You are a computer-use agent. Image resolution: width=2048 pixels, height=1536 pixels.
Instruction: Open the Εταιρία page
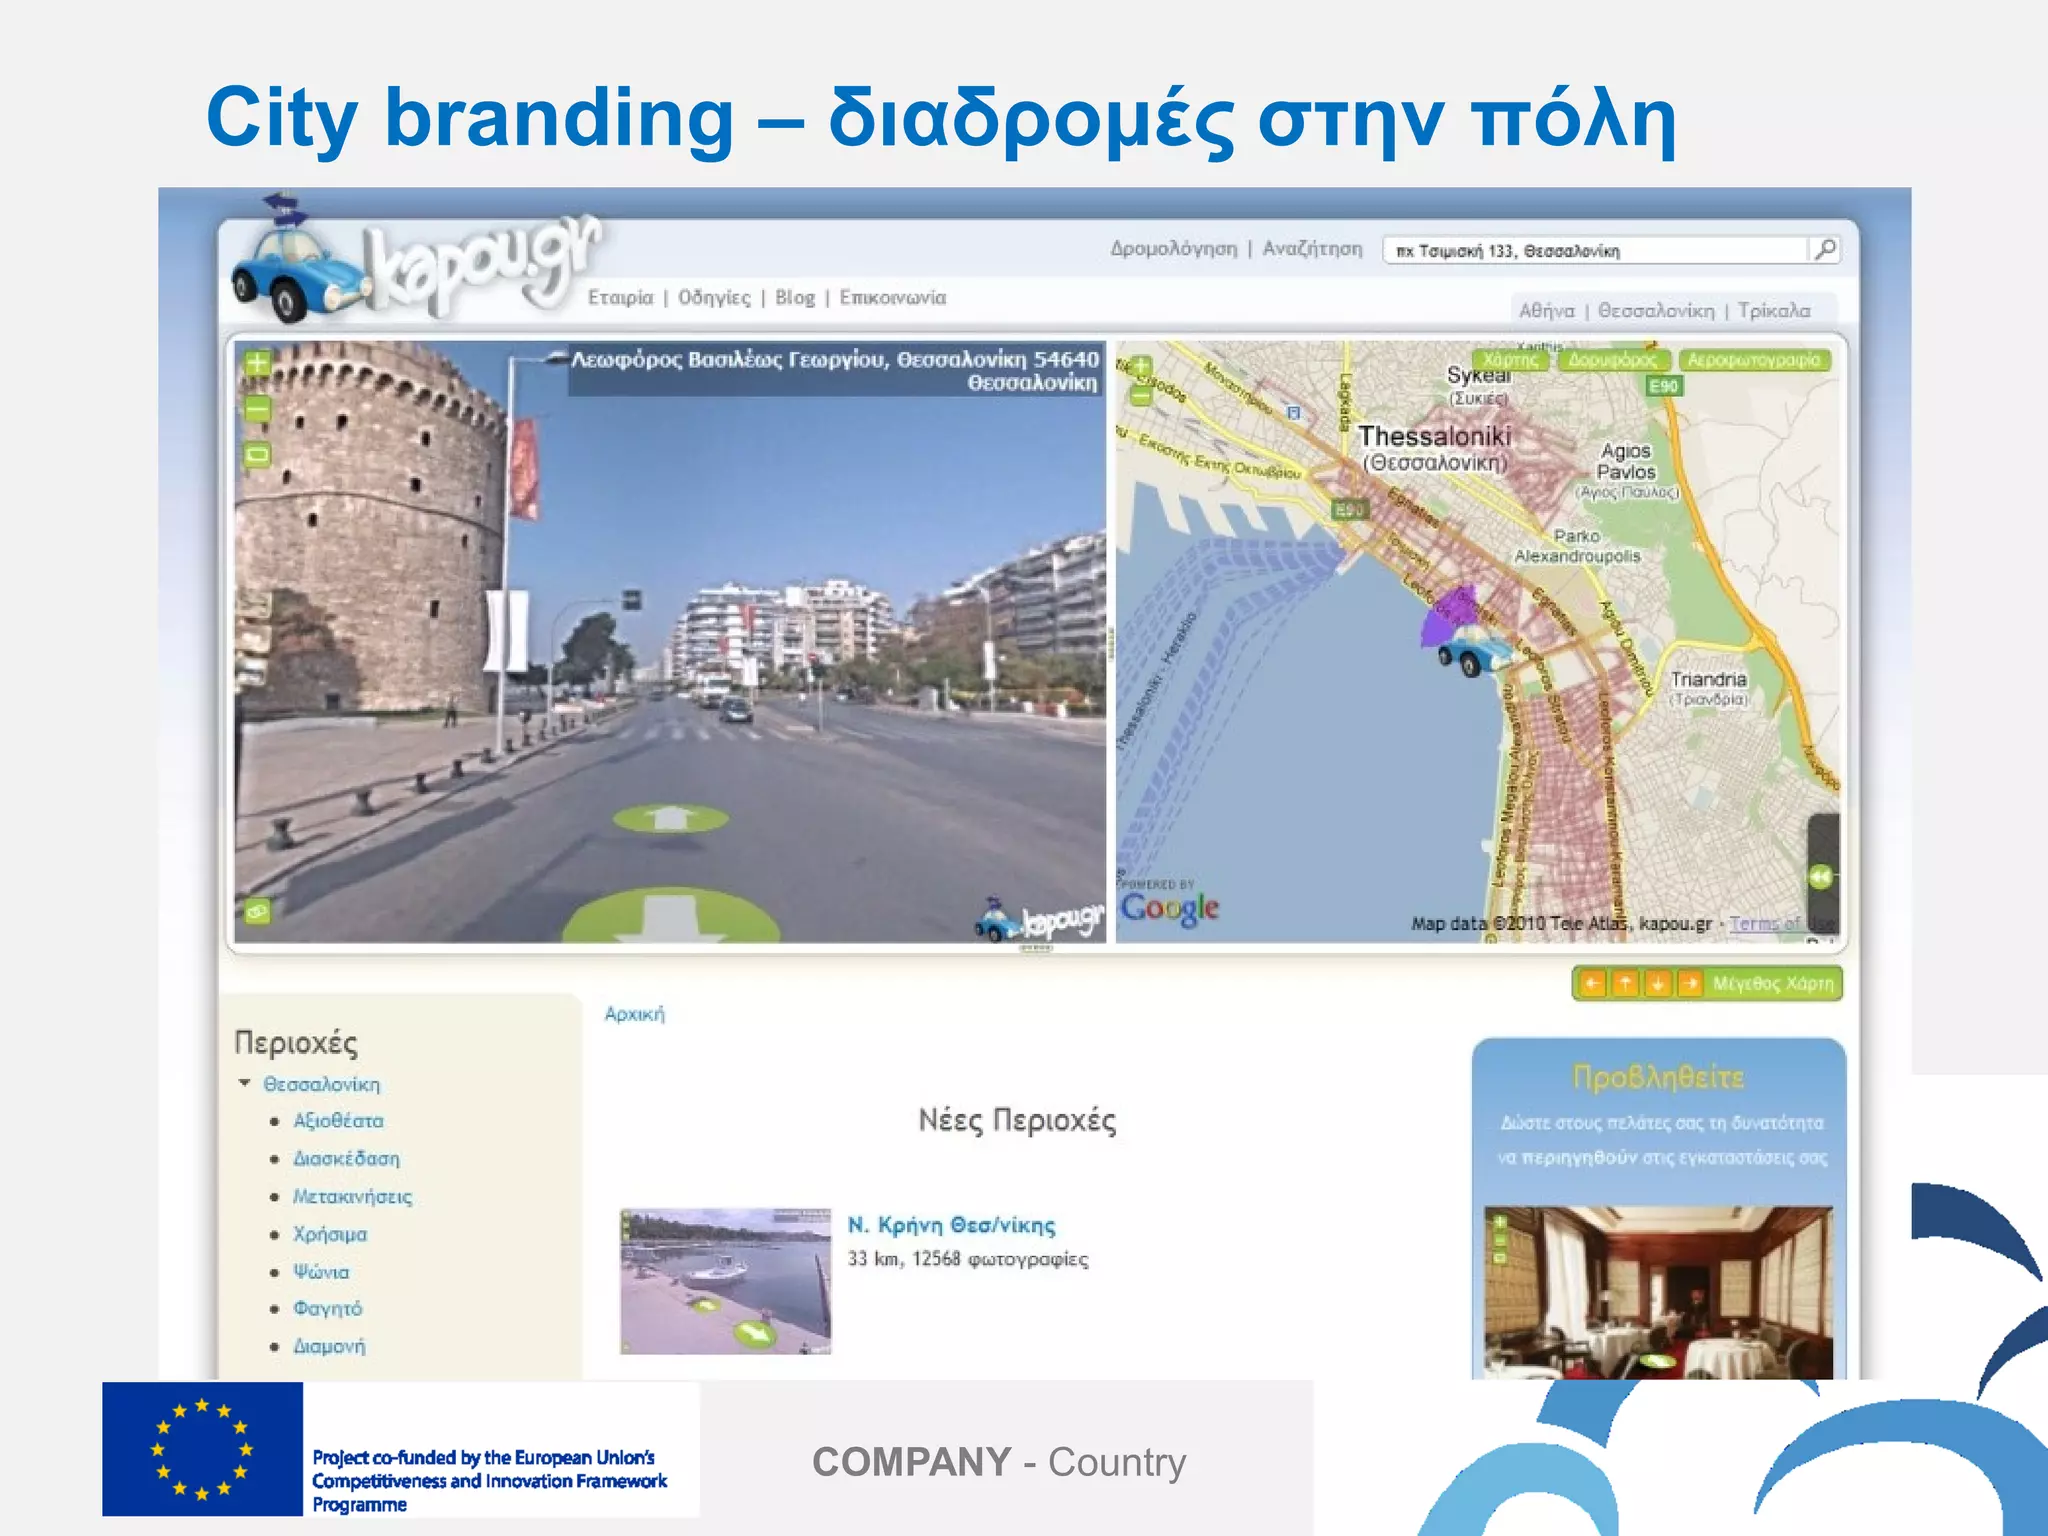(620, 297)
